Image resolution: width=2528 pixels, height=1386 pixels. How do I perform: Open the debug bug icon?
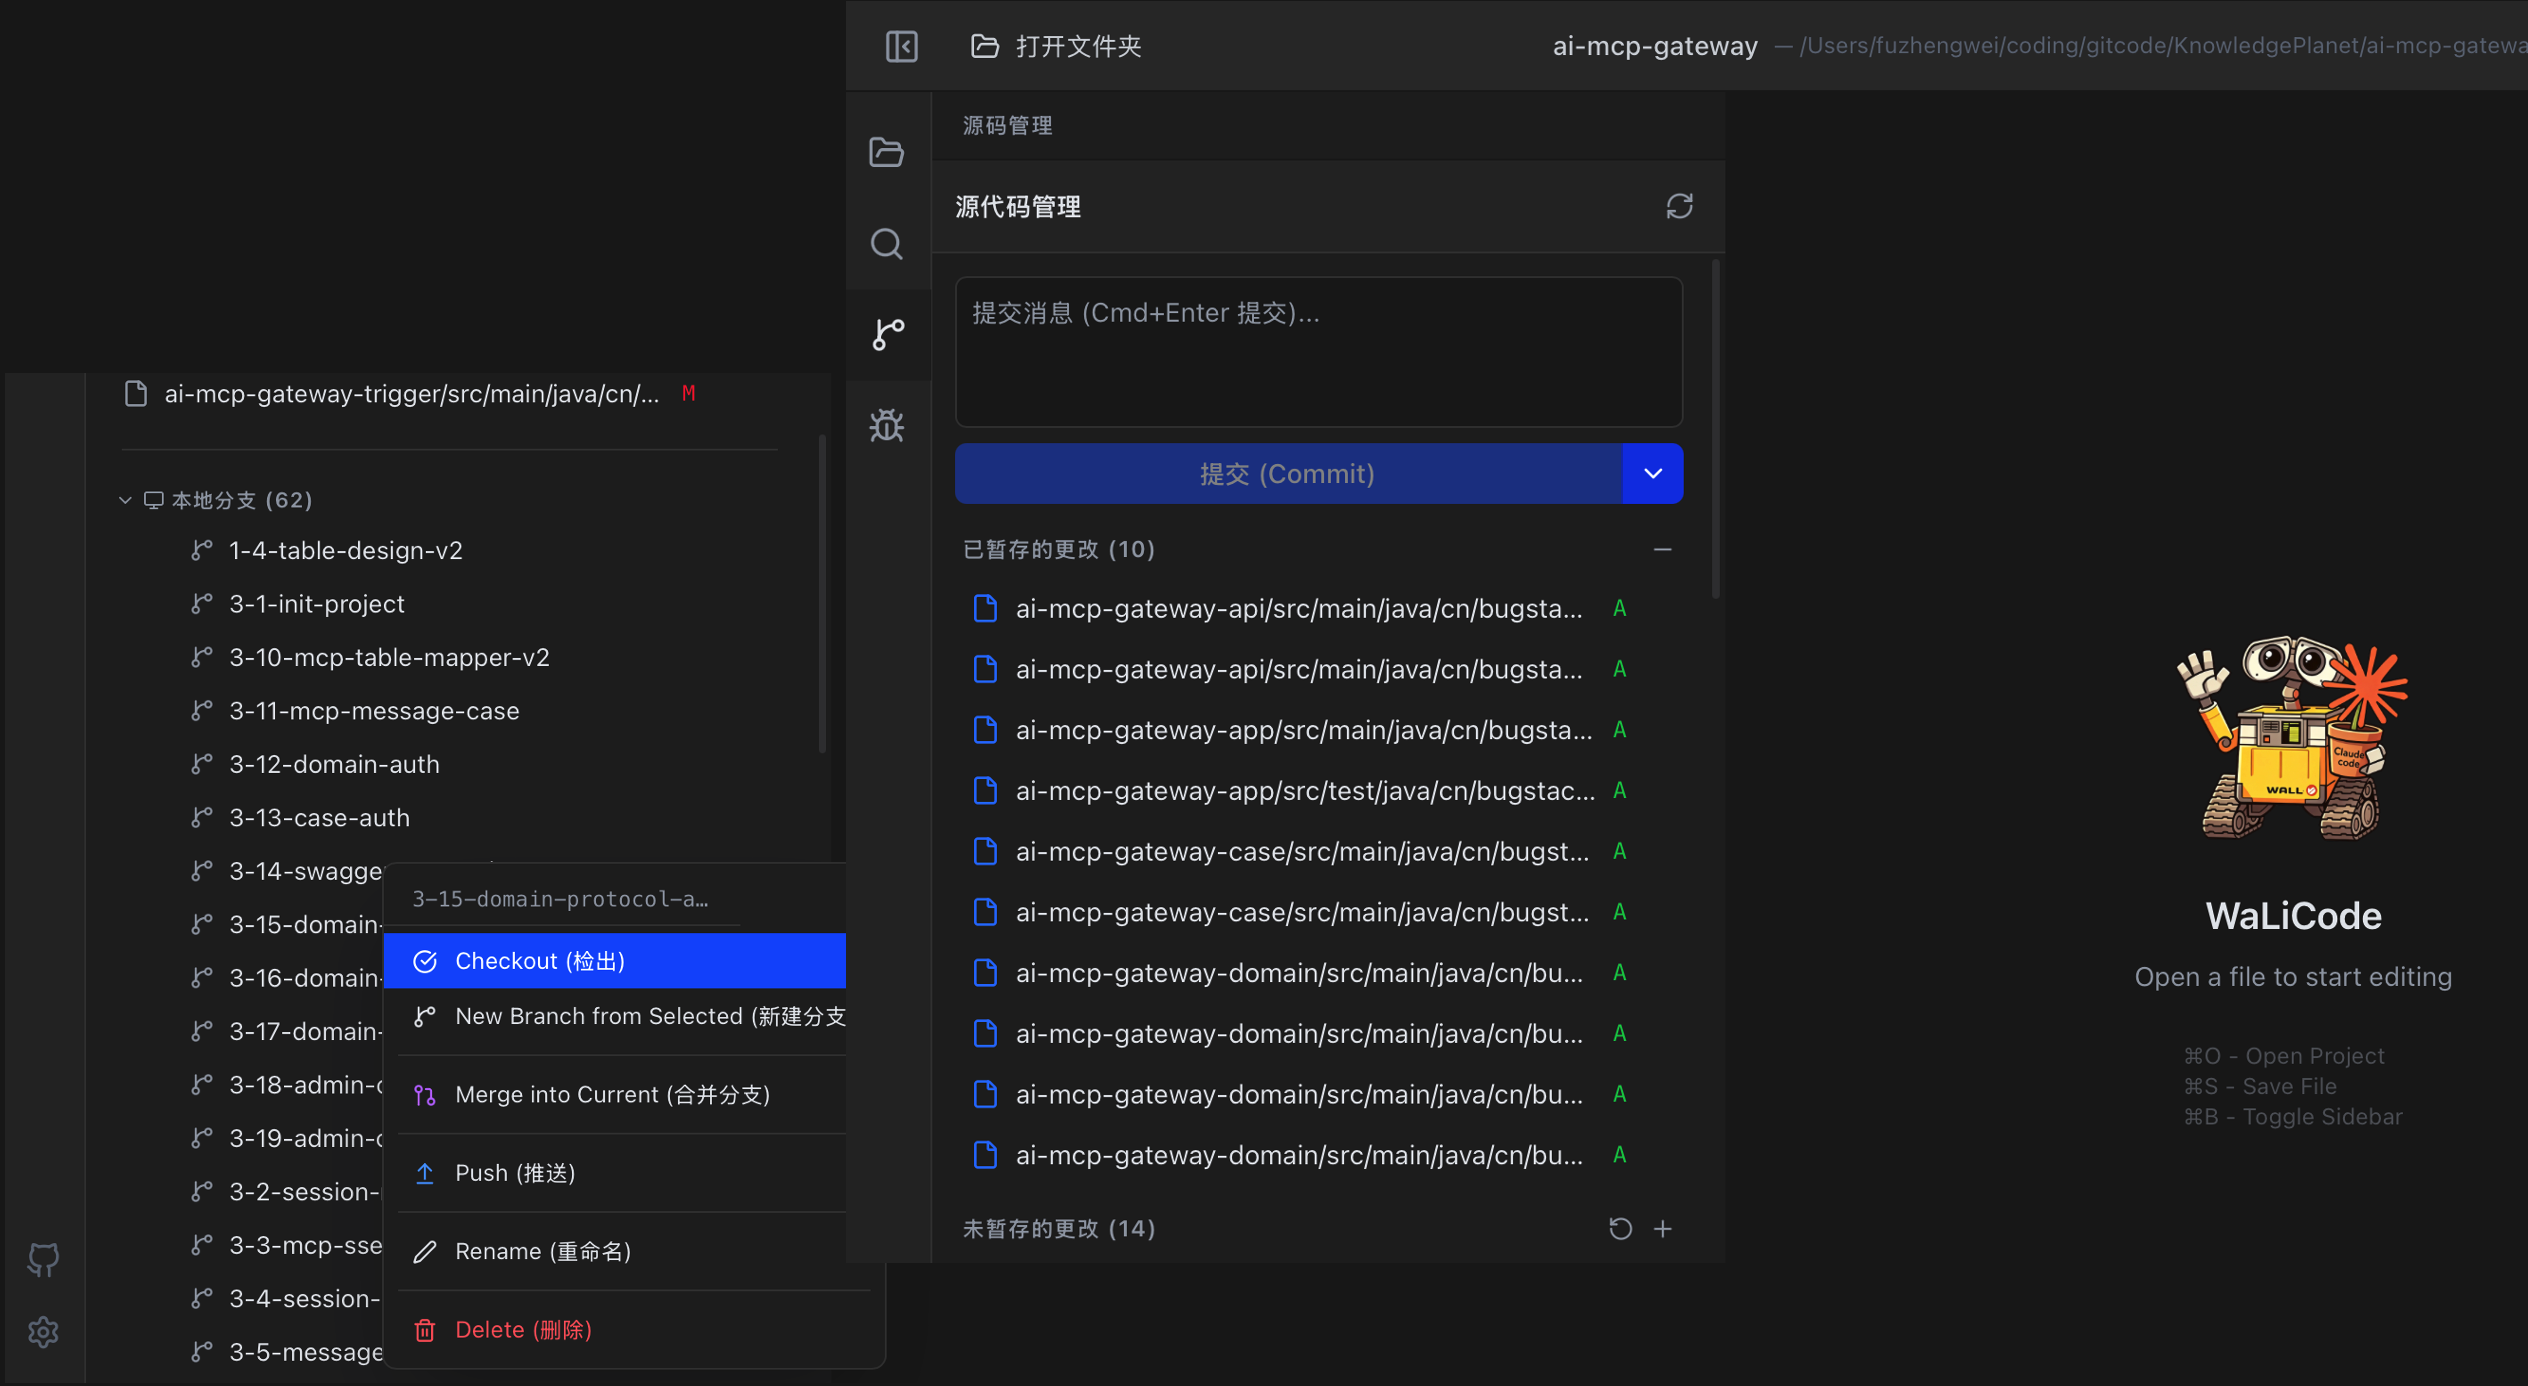pyautogui.click(x=886, y=426)
